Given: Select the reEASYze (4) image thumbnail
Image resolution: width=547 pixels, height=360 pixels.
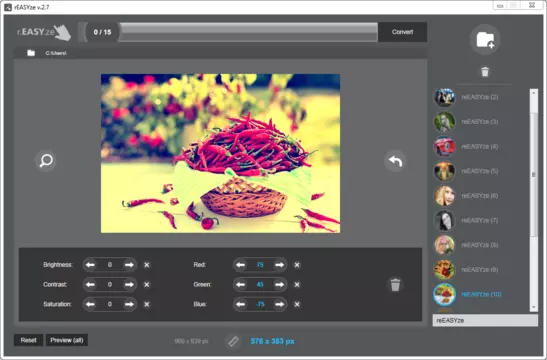Looking at the screenshot, I should (444, 147).
